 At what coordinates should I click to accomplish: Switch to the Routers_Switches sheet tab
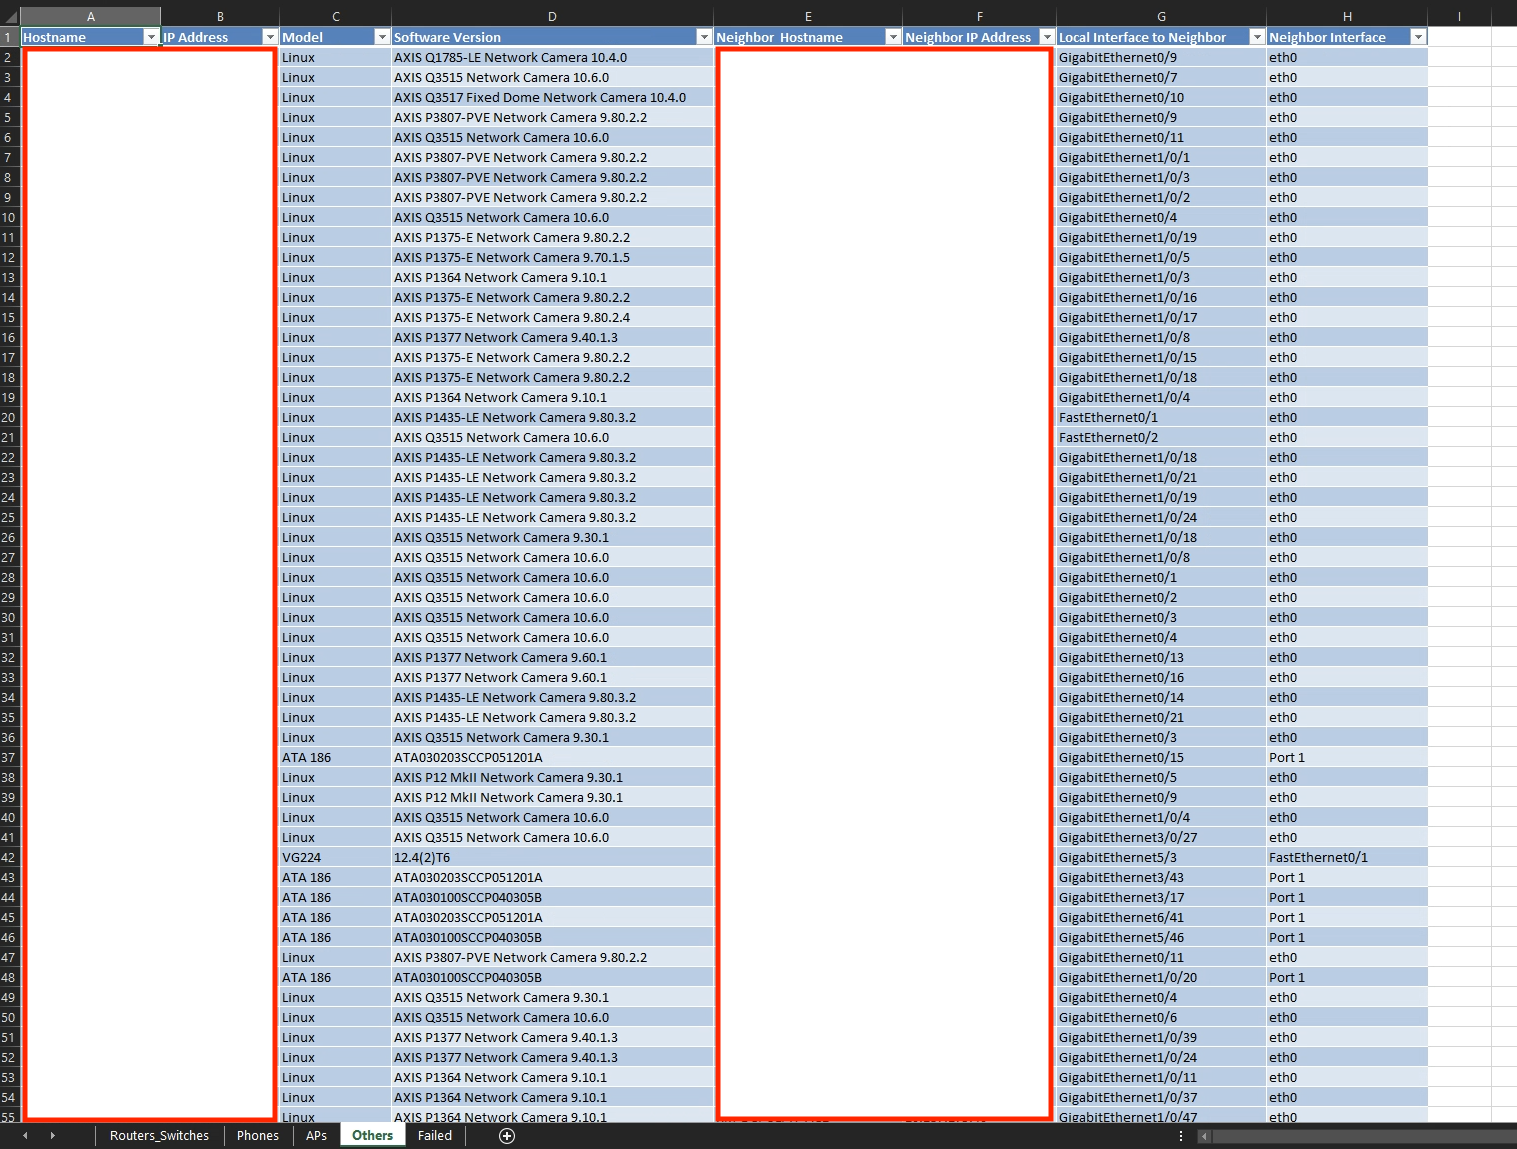159,1135
